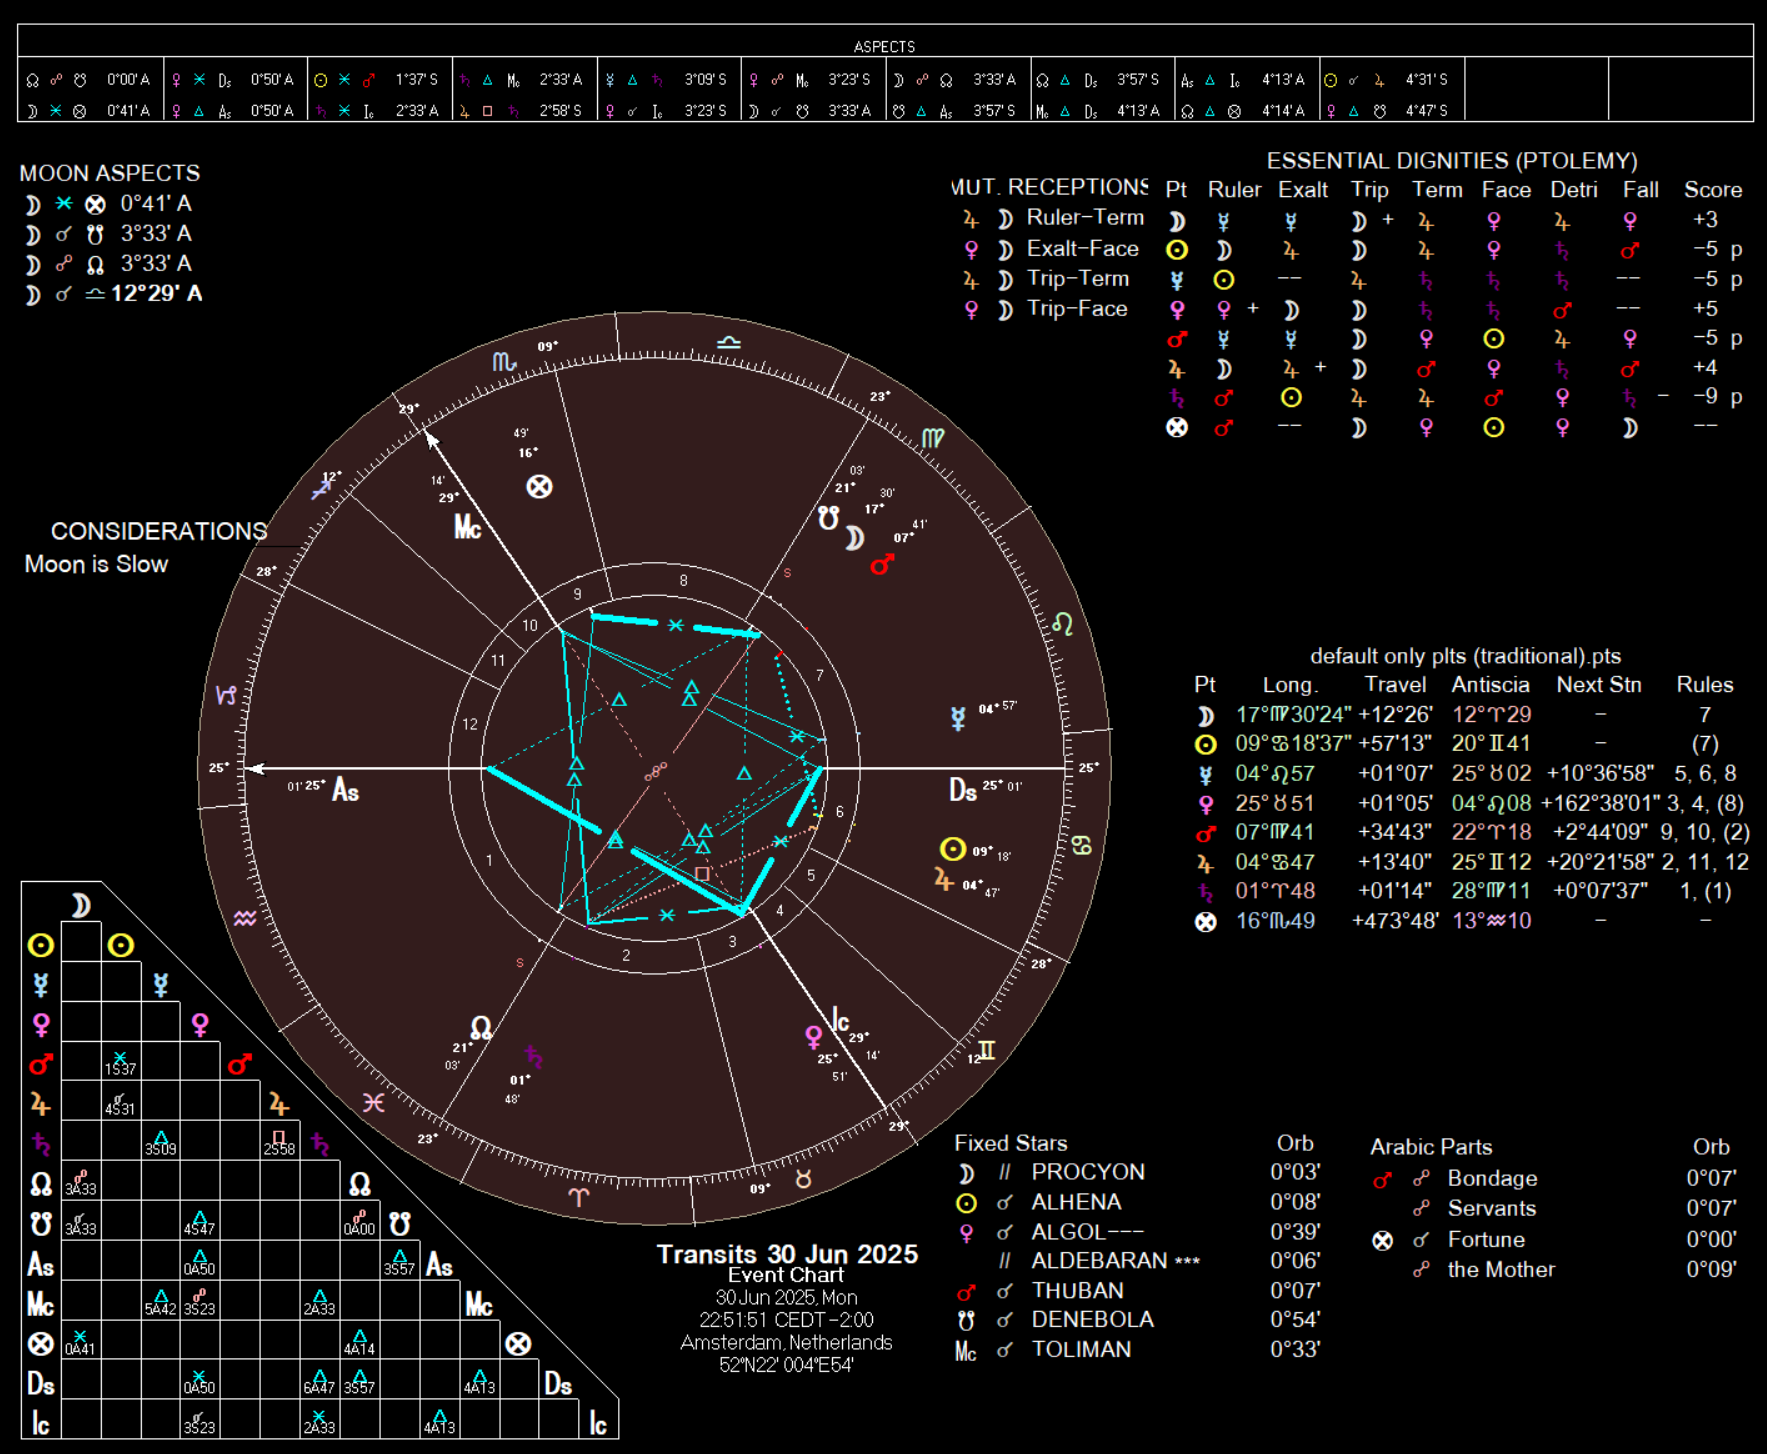Select the Exalt-Face mutual reception entry
This screenshot has height=1454, width=1767.
[1083, 249]
